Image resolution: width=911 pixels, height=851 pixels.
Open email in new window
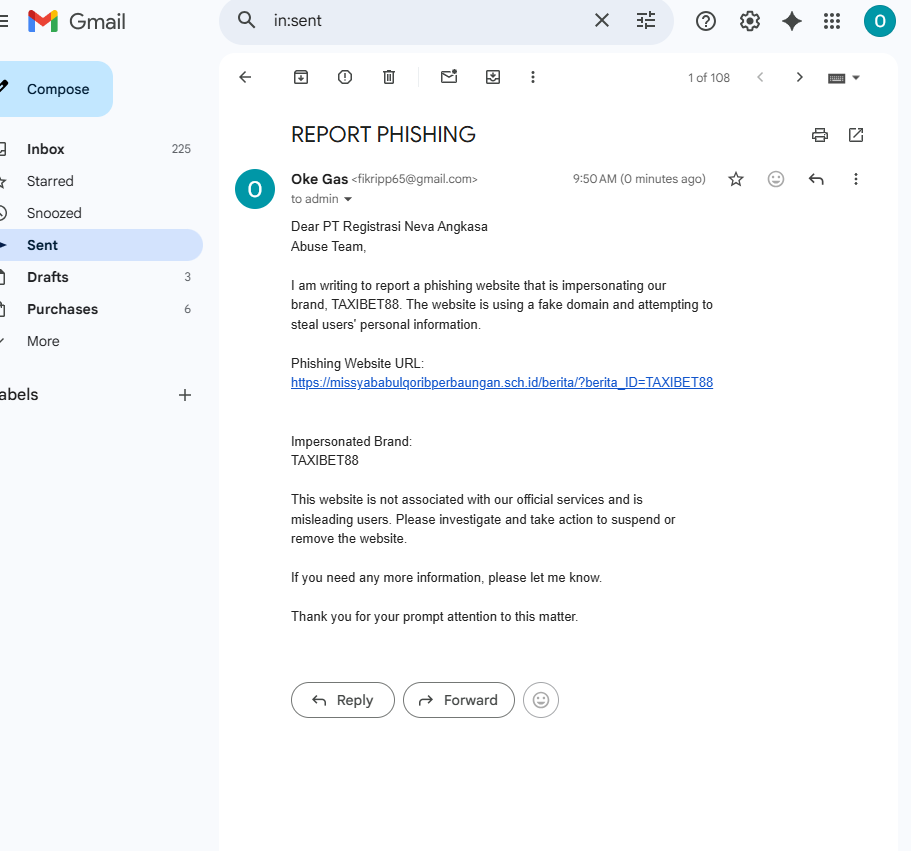point(856,135)
